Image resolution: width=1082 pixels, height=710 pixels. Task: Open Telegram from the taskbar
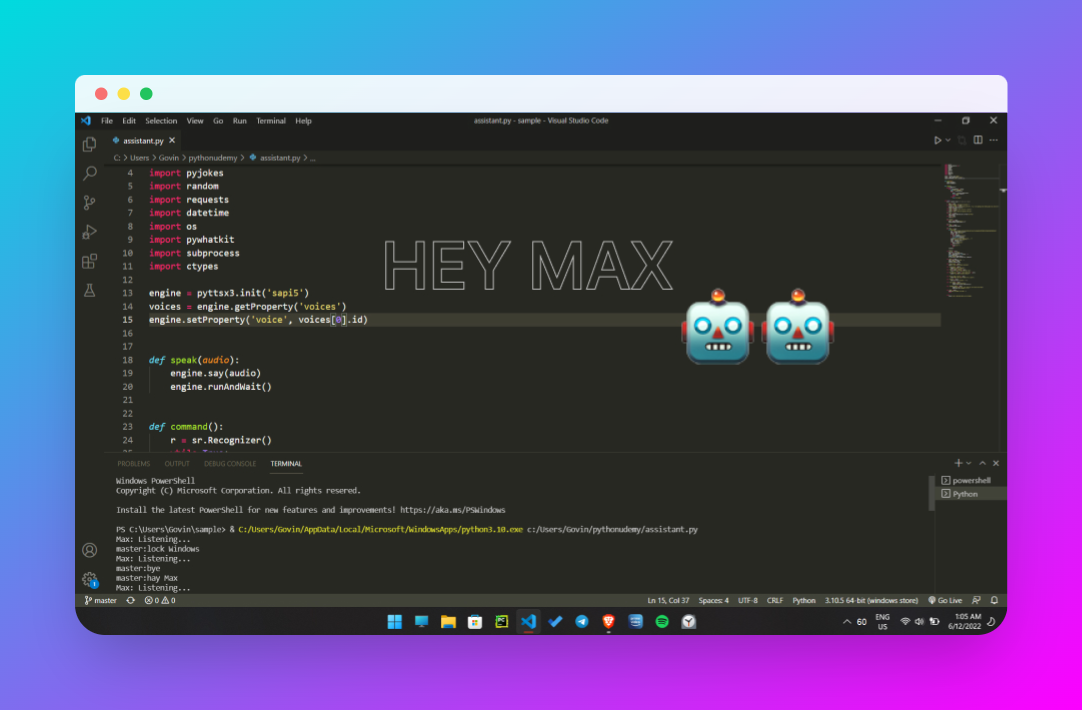click(x=582, y=622)
